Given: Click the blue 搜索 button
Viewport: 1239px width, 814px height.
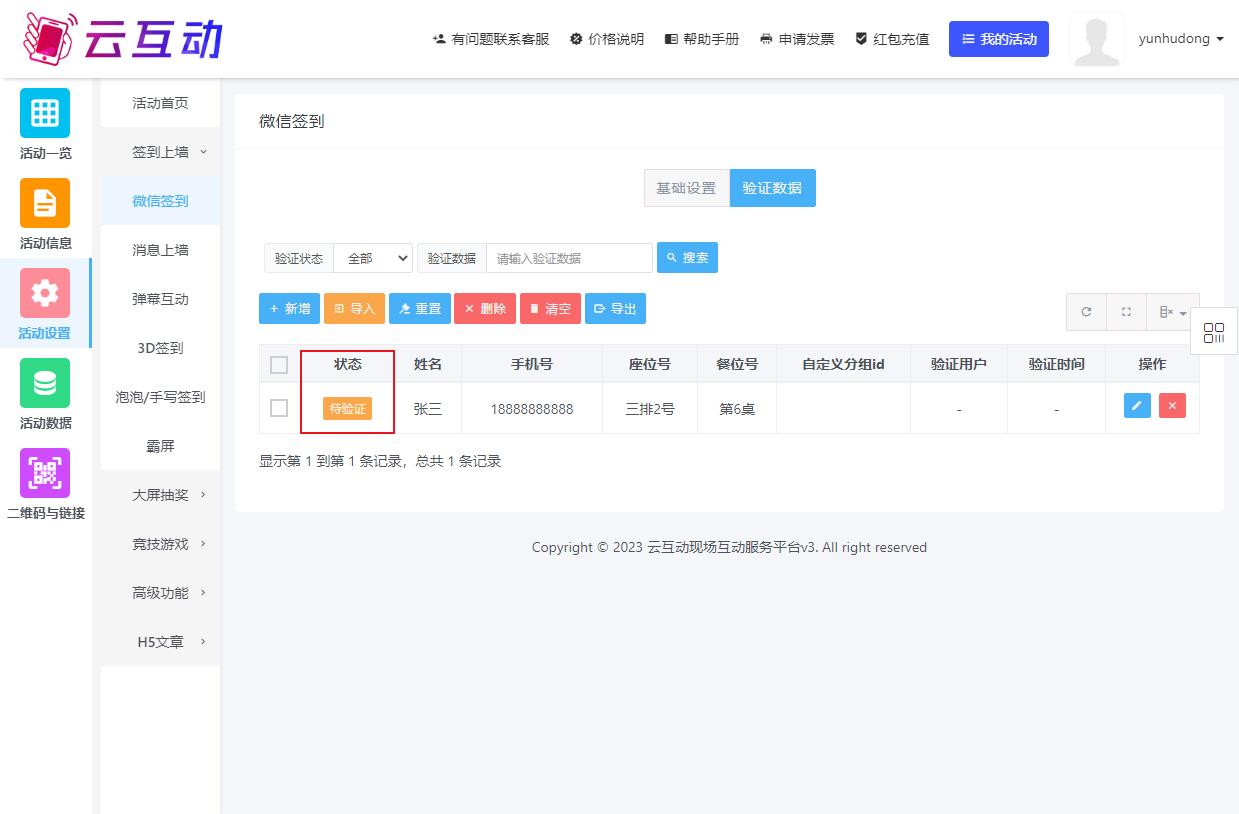Looking at the screenshot, I should [x=687, y=258].
